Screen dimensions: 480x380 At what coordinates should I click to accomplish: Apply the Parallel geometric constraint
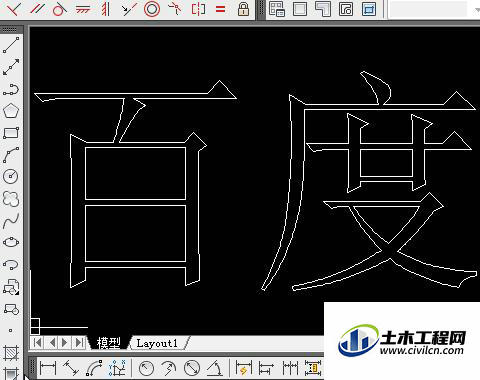37,9
